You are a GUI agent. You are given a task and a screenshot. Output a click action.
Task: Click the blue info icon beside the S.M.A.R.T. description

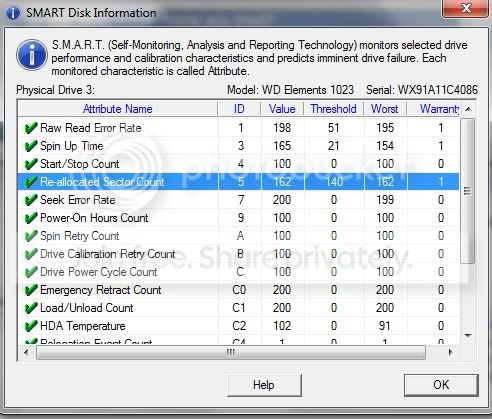(x=32, y=55)
